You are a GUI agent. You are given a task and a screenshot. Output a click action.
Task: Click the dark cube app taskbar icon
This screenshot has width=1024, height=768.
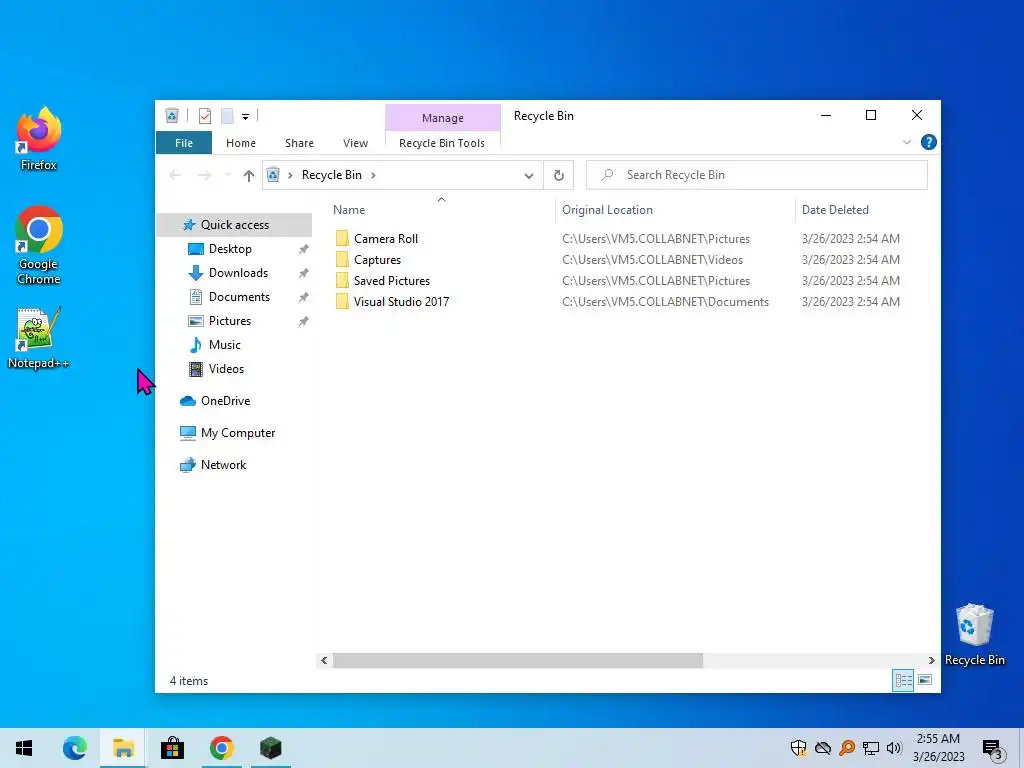point(270,748)
